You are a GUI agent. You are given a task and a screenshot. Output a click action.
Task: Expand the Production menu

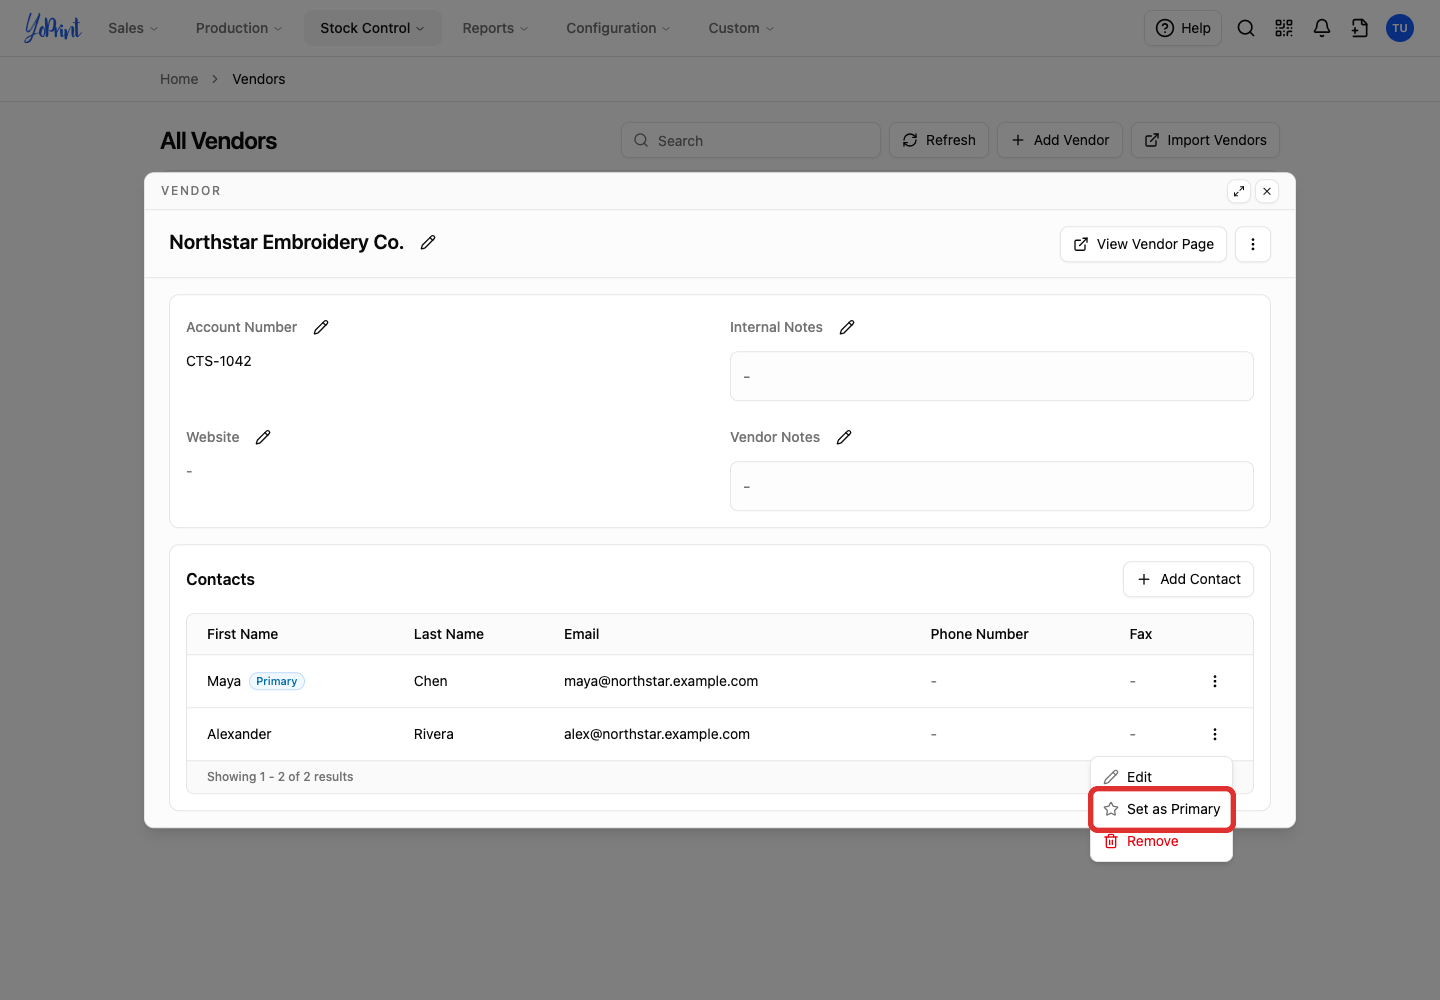click(x=239, y=28)
